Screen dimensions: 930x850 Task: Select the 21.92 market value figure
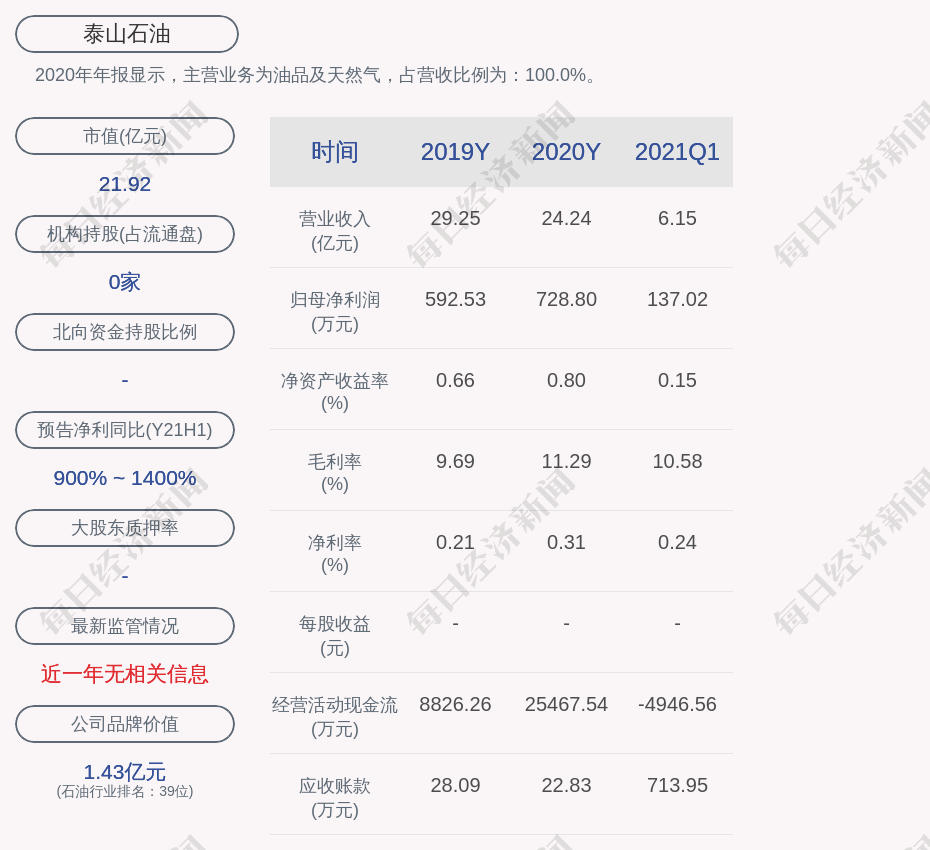pos(125,184)
